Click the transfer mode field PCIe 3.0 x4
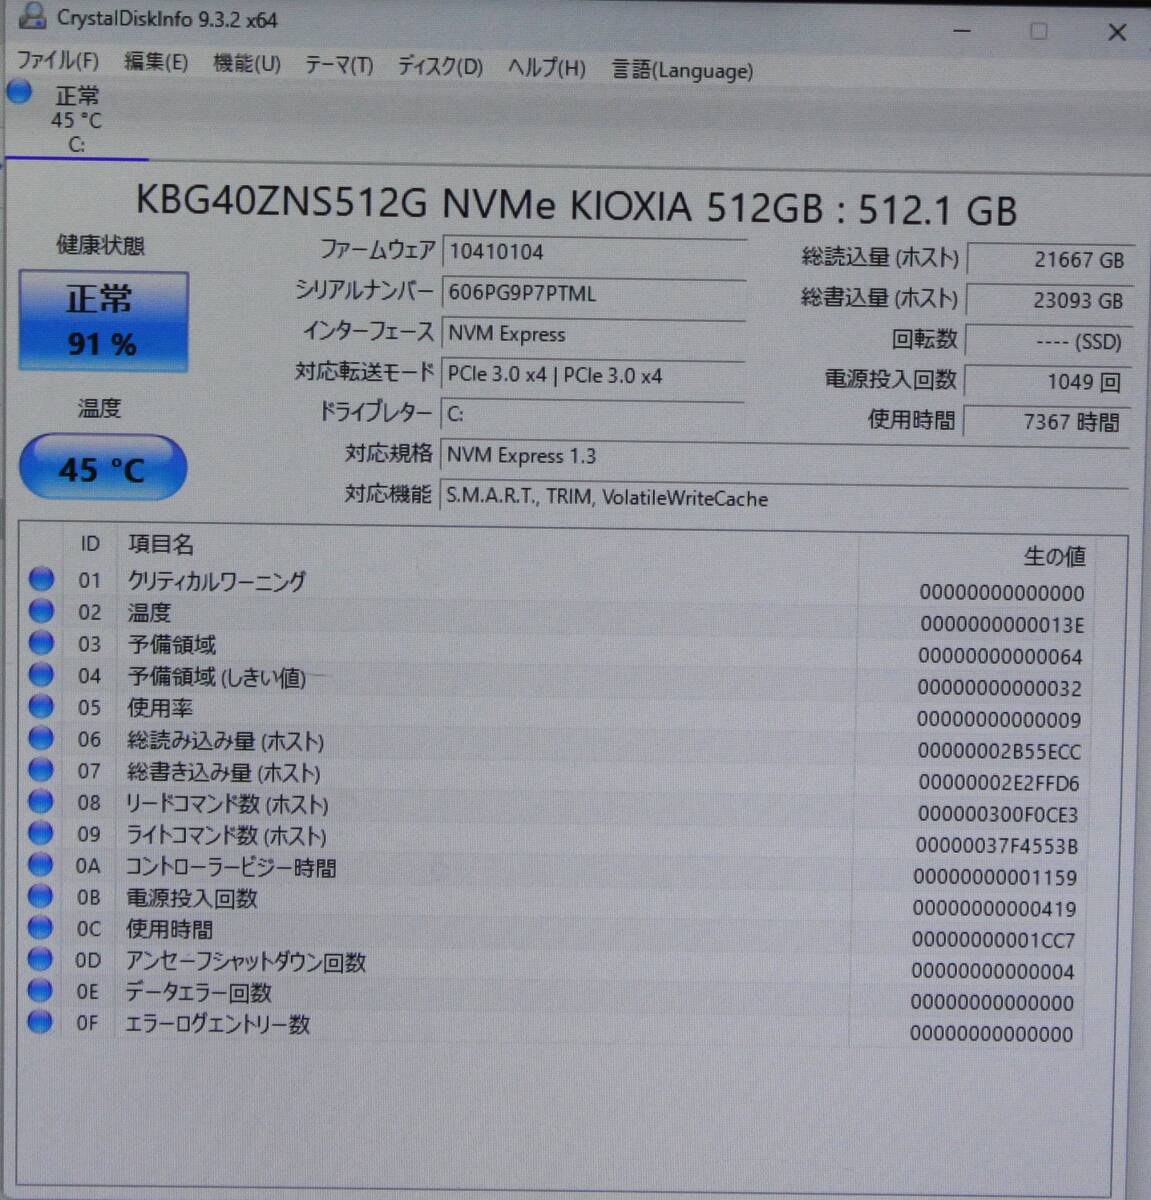 tap(593, 375)
